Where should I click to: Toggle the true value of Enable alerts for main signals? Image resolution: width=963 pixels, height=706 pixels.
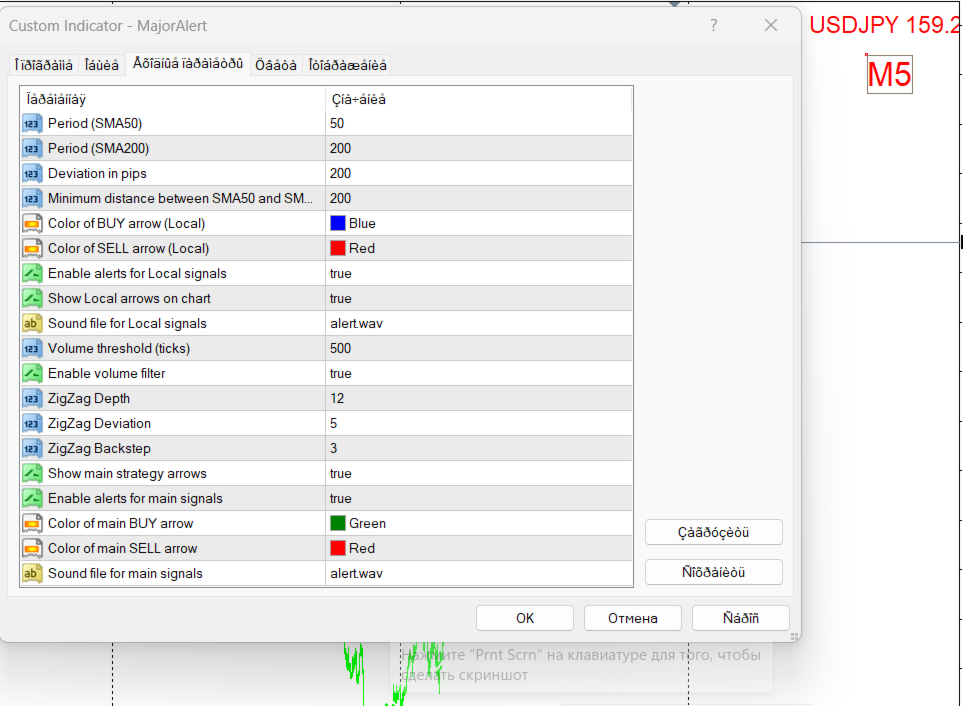pos(478,498)
